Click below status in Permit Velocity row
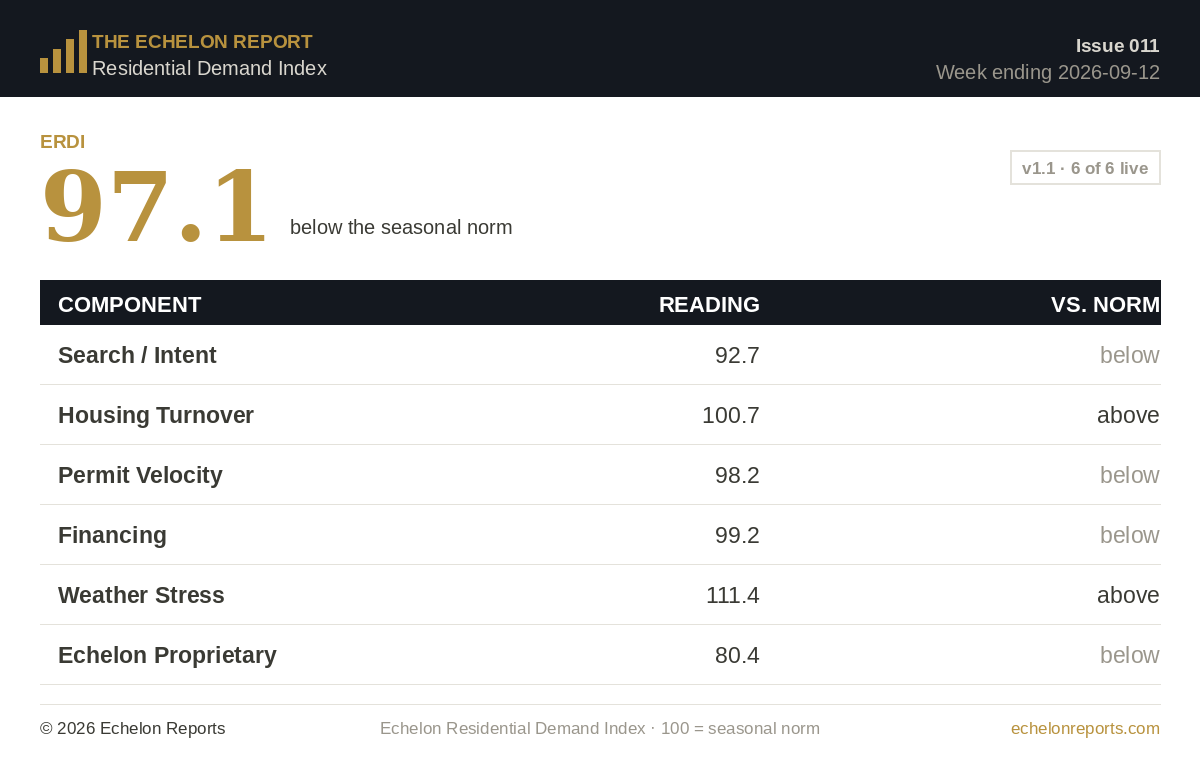 click(x=1130, y=475)
